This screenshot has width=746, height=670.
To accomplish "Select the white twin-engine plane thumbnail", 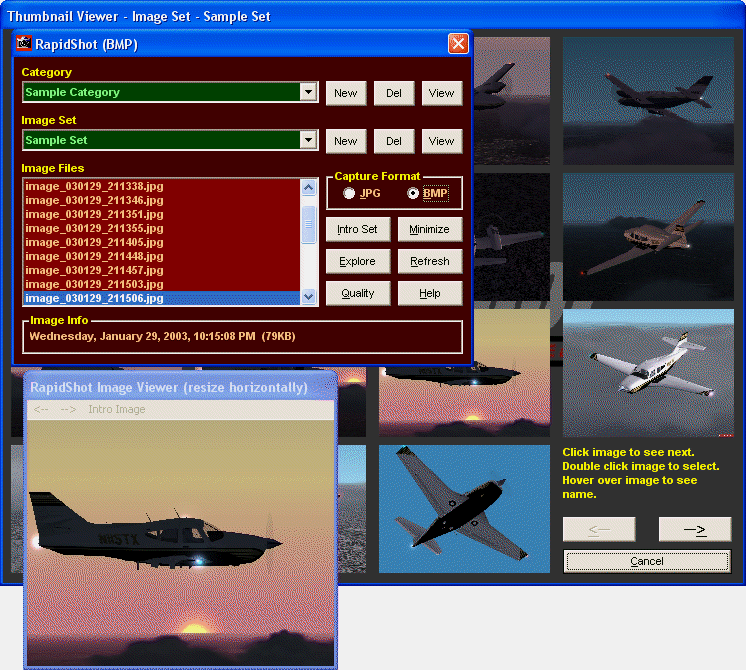I will point(634,372).
